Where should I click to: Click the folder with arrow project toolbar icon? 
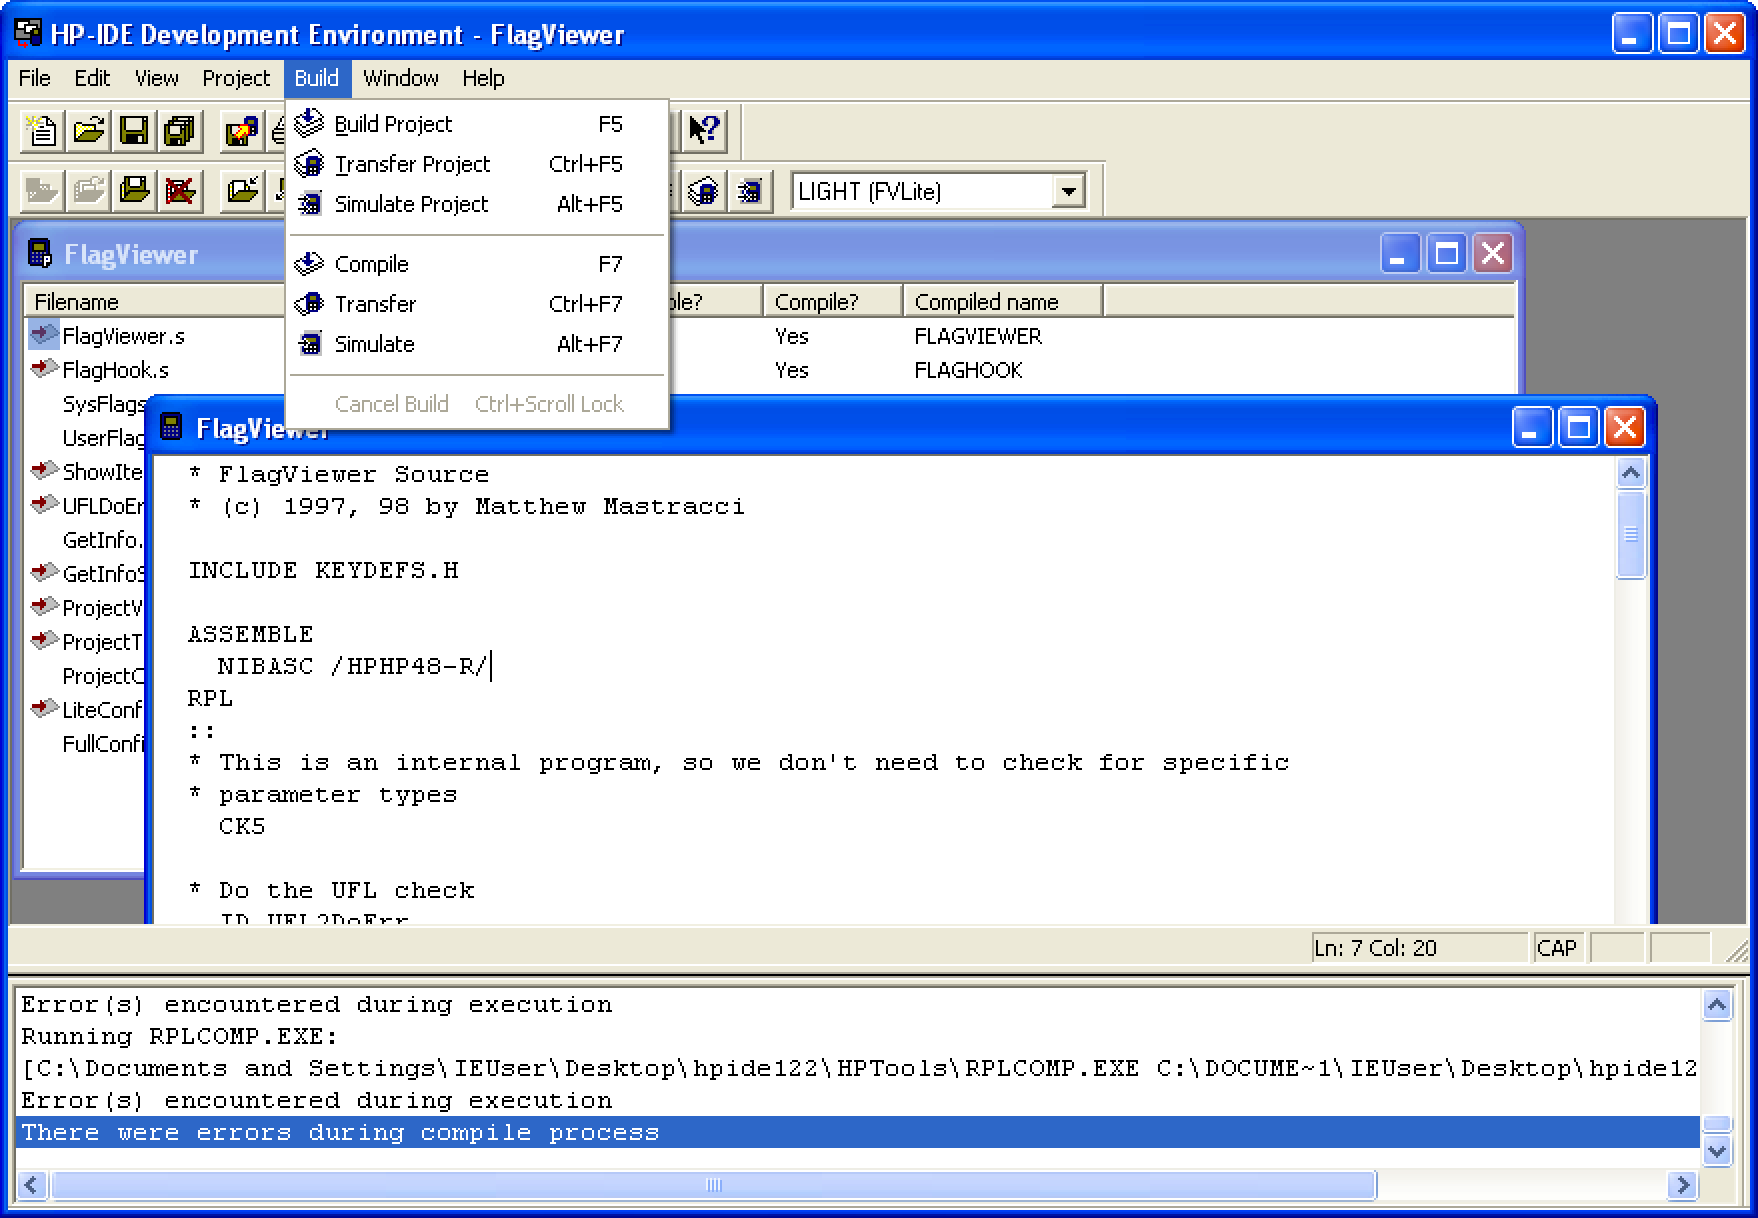[x=242, y=190]
